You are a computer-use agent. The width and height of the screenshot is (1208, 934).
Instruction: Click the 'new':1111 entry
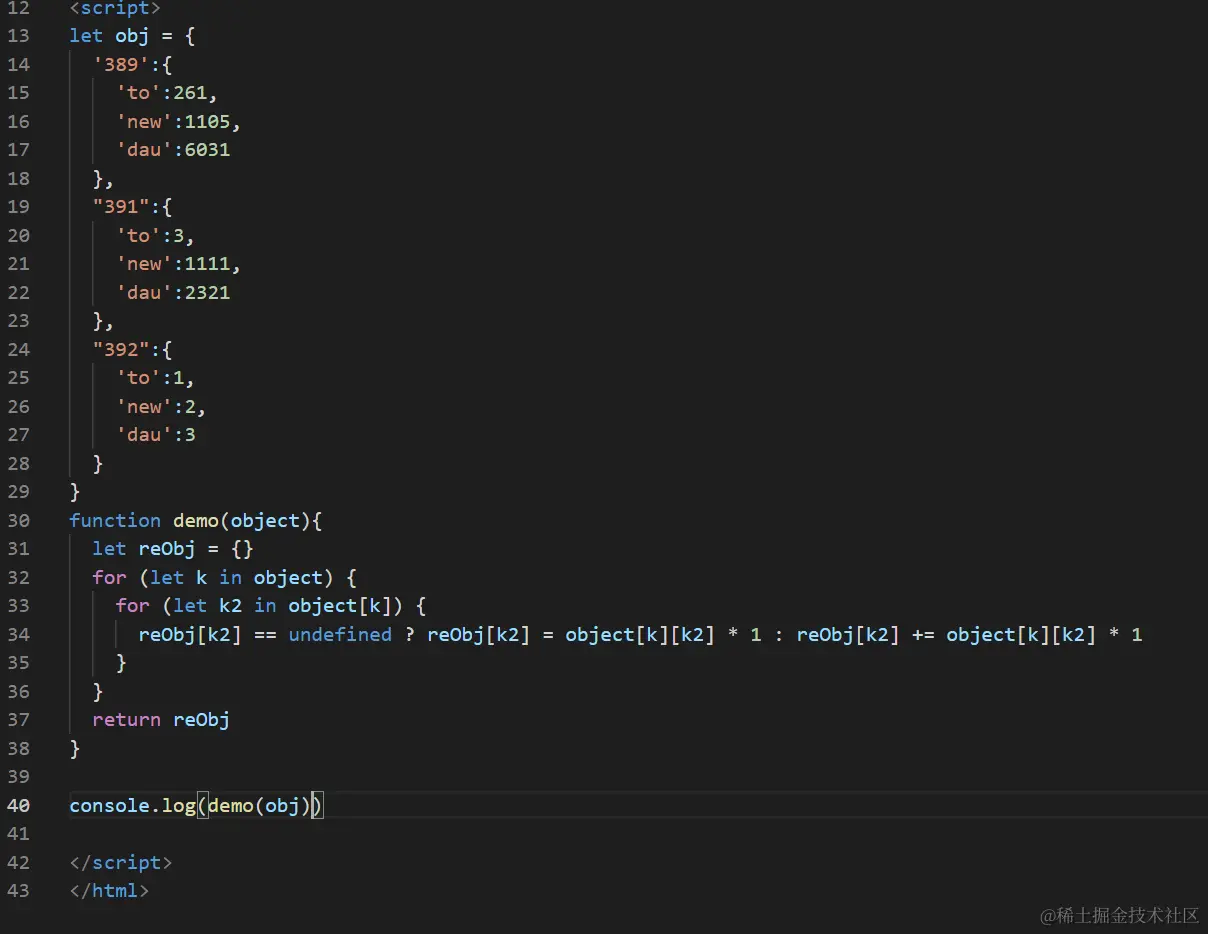pyautogui.click(x=178, y=263)
